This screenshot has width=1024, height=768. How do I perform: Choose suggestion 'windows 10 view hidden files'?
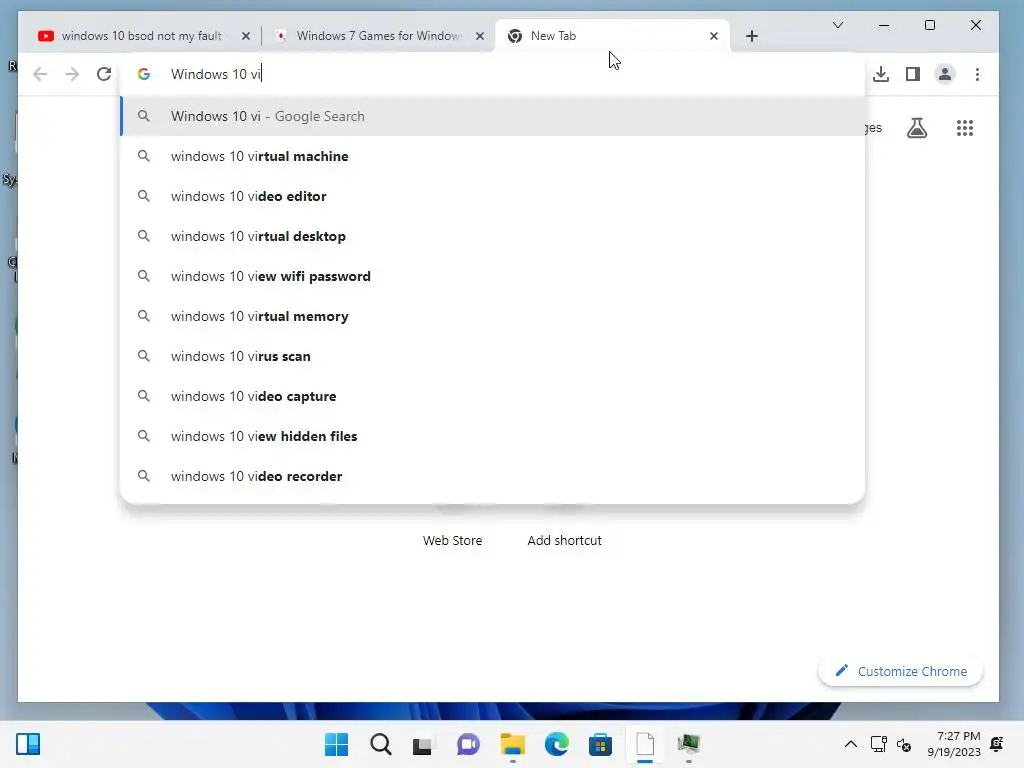492,436
